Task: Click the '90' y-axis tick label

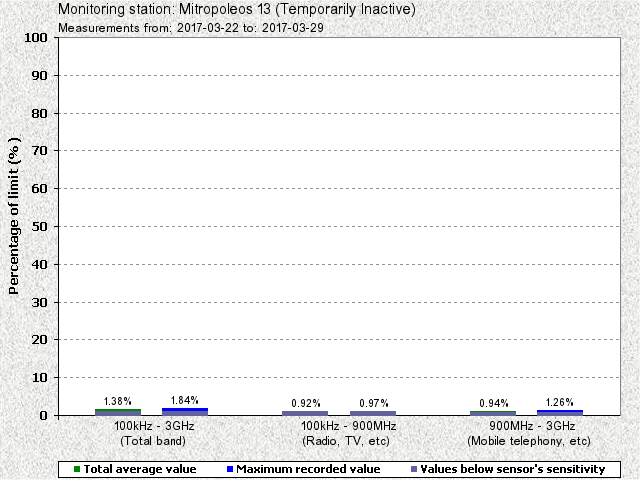Action: tap(40, 76)
